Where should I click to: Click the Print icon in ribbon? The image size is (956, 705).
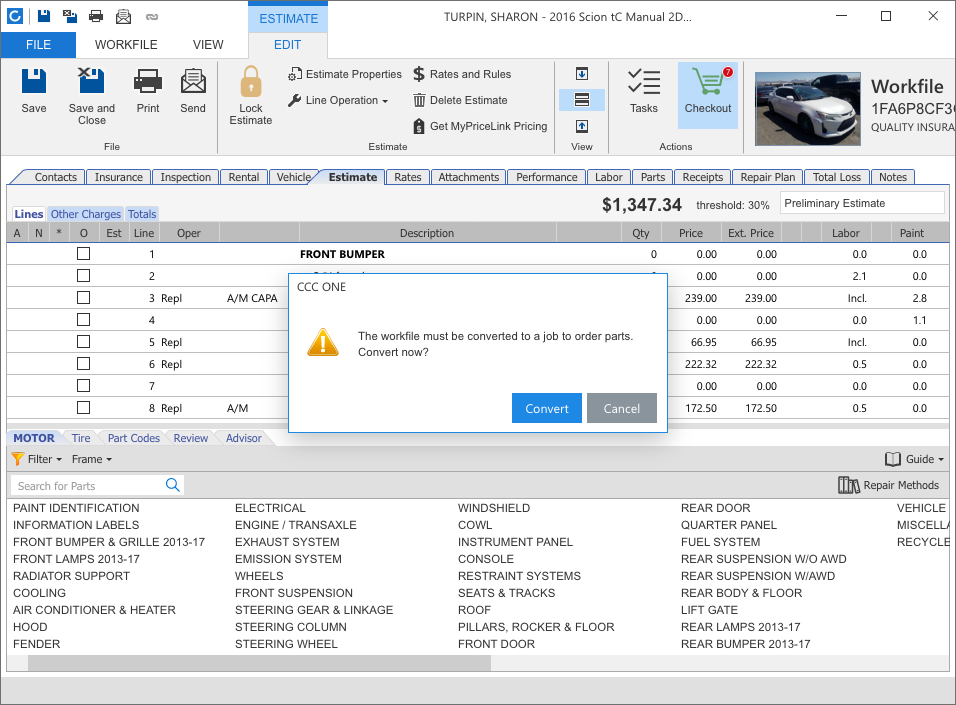tap(148, 81)
